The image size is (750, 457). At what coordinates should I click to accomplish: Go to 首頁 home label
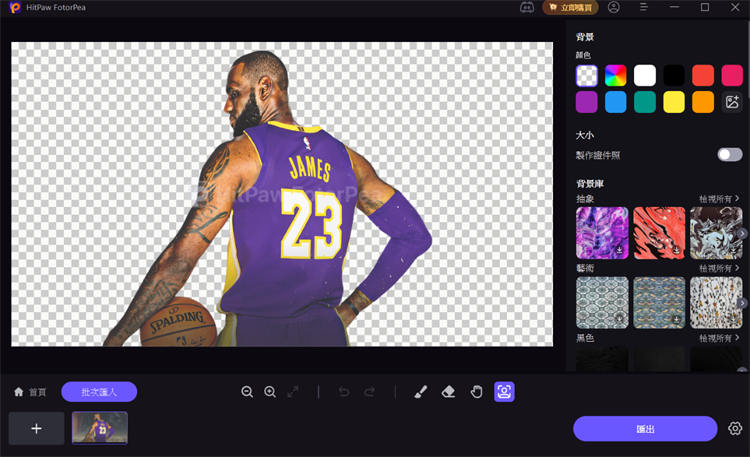click(x=37, y=392)
